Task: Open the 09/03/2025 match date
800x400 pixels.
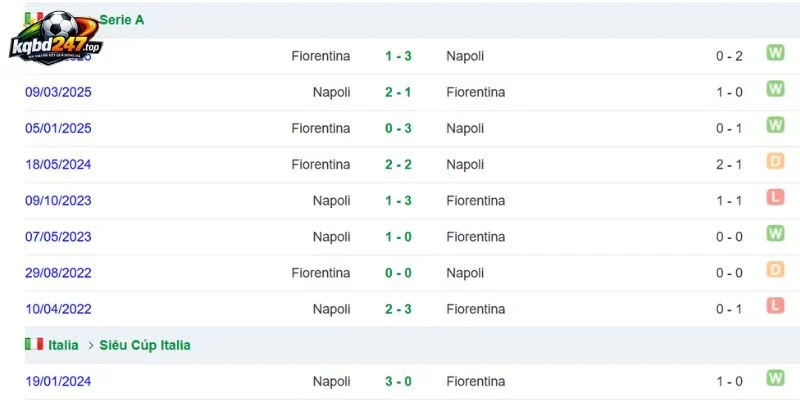Action: click(x=58, y=92)
